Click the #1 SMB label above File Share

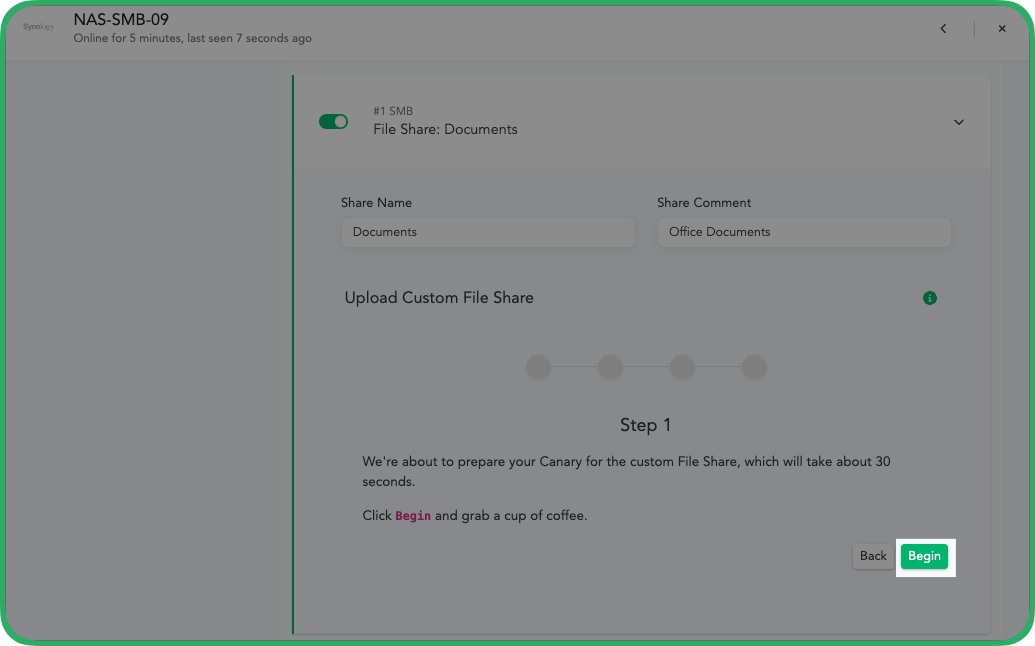point(393,111)
